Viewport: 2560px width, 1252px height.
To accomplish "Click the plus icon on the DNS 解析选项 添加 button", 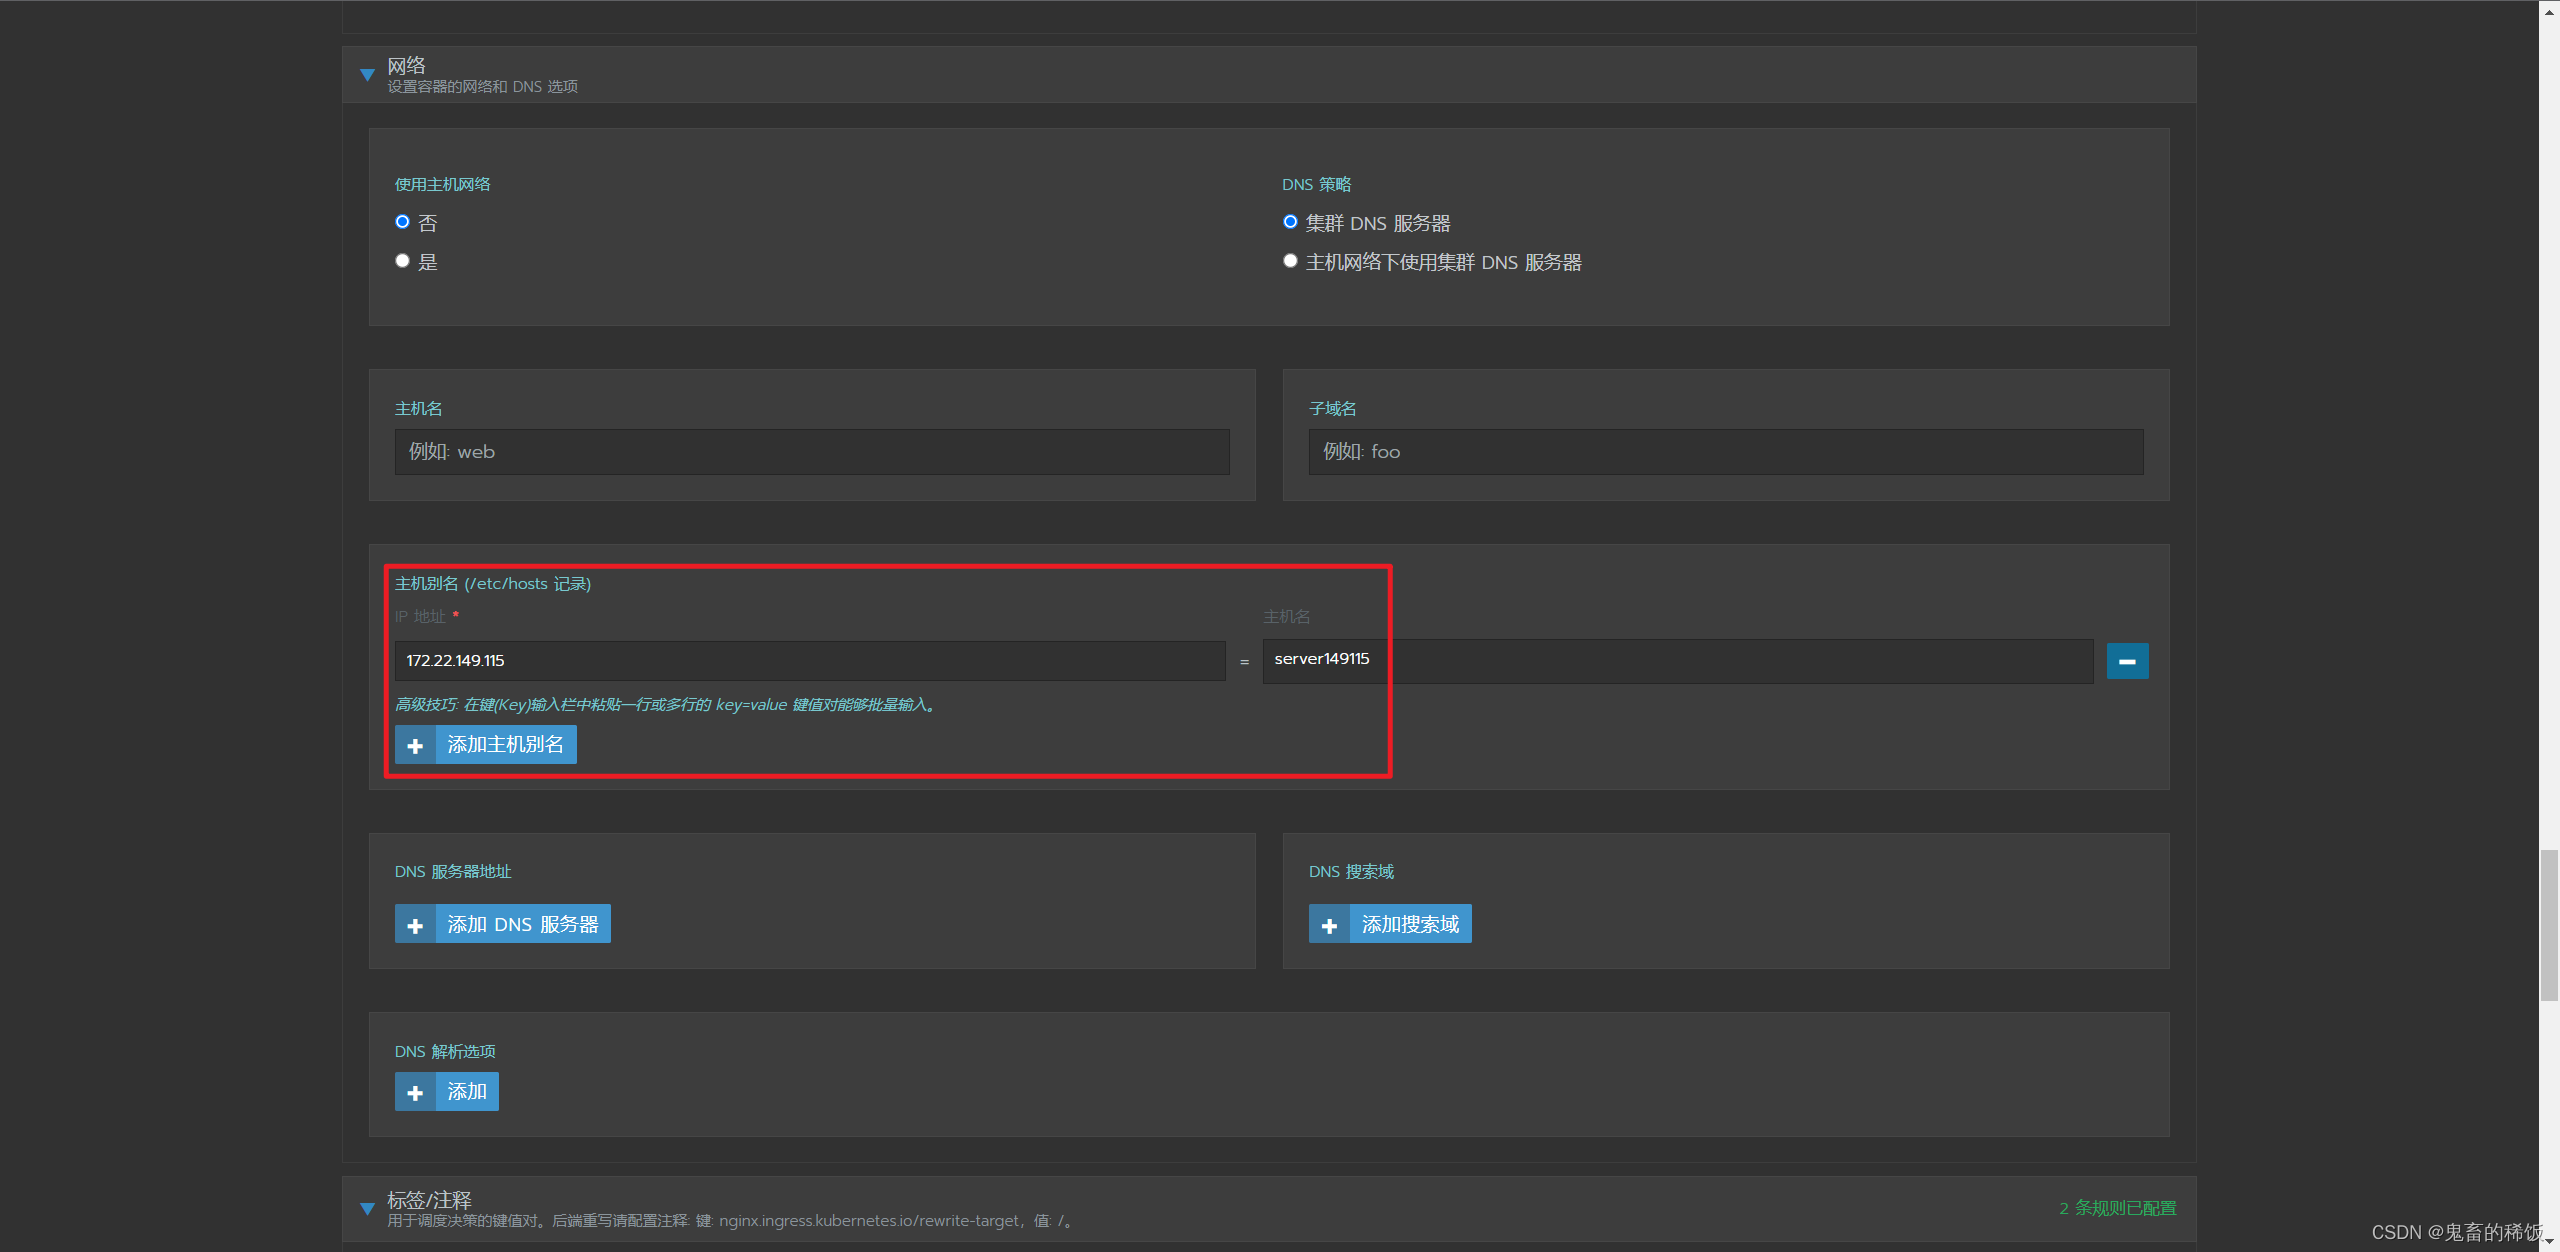I will coord(415,1091).
